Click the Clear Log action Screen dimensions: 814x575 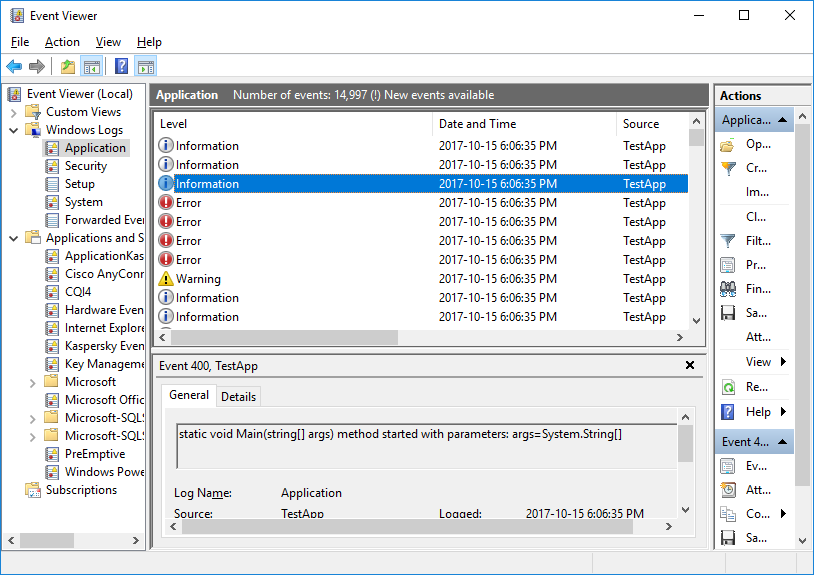pyautogui.click(x=756, y=217)
